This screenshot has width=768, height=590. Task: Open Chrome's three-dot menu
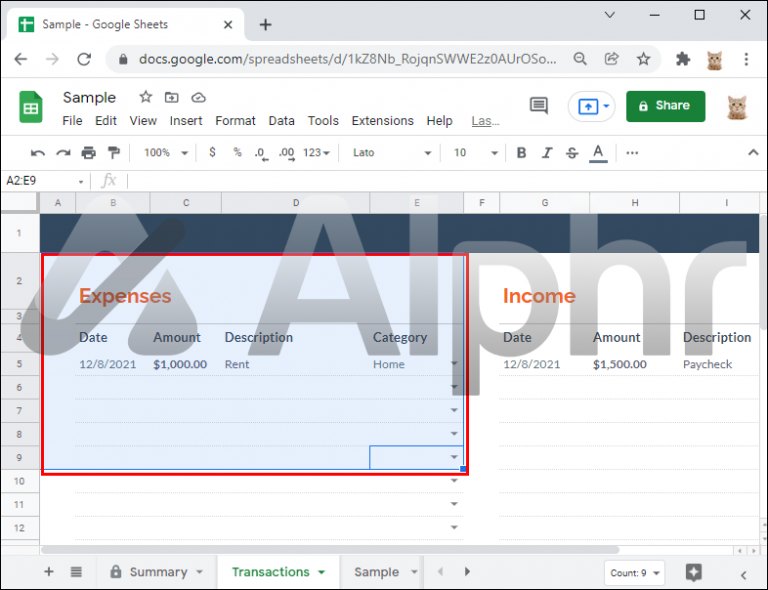pyautogui.click(x=746, y=59)
